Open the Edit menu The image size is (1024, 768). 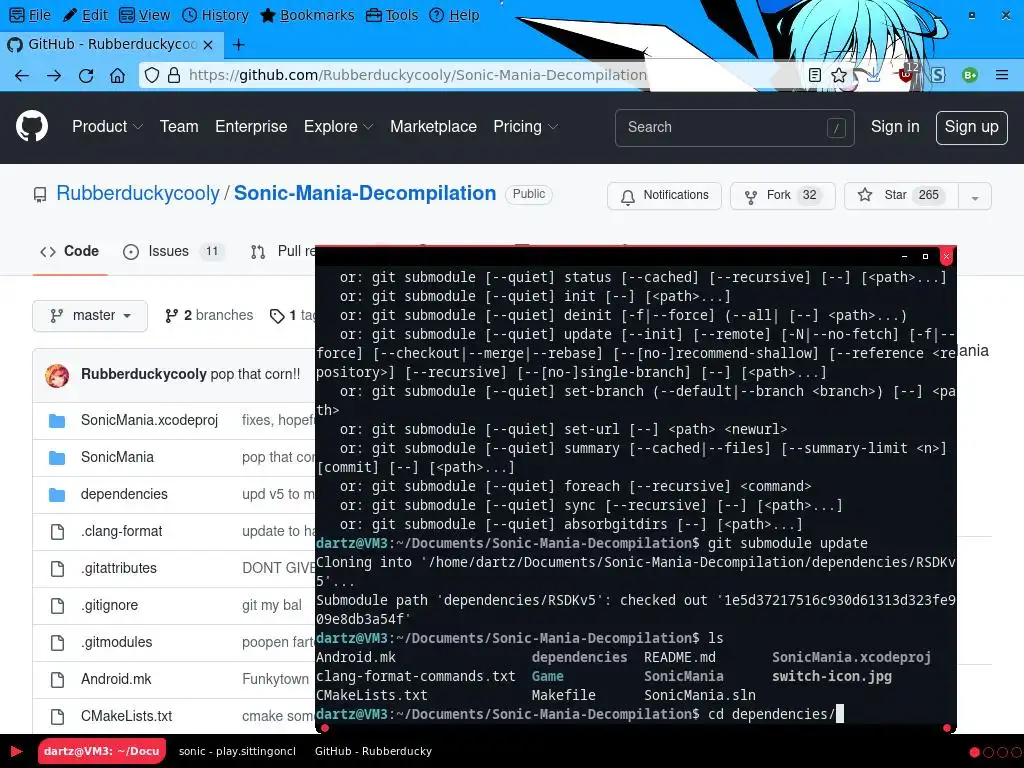(86, 15)
